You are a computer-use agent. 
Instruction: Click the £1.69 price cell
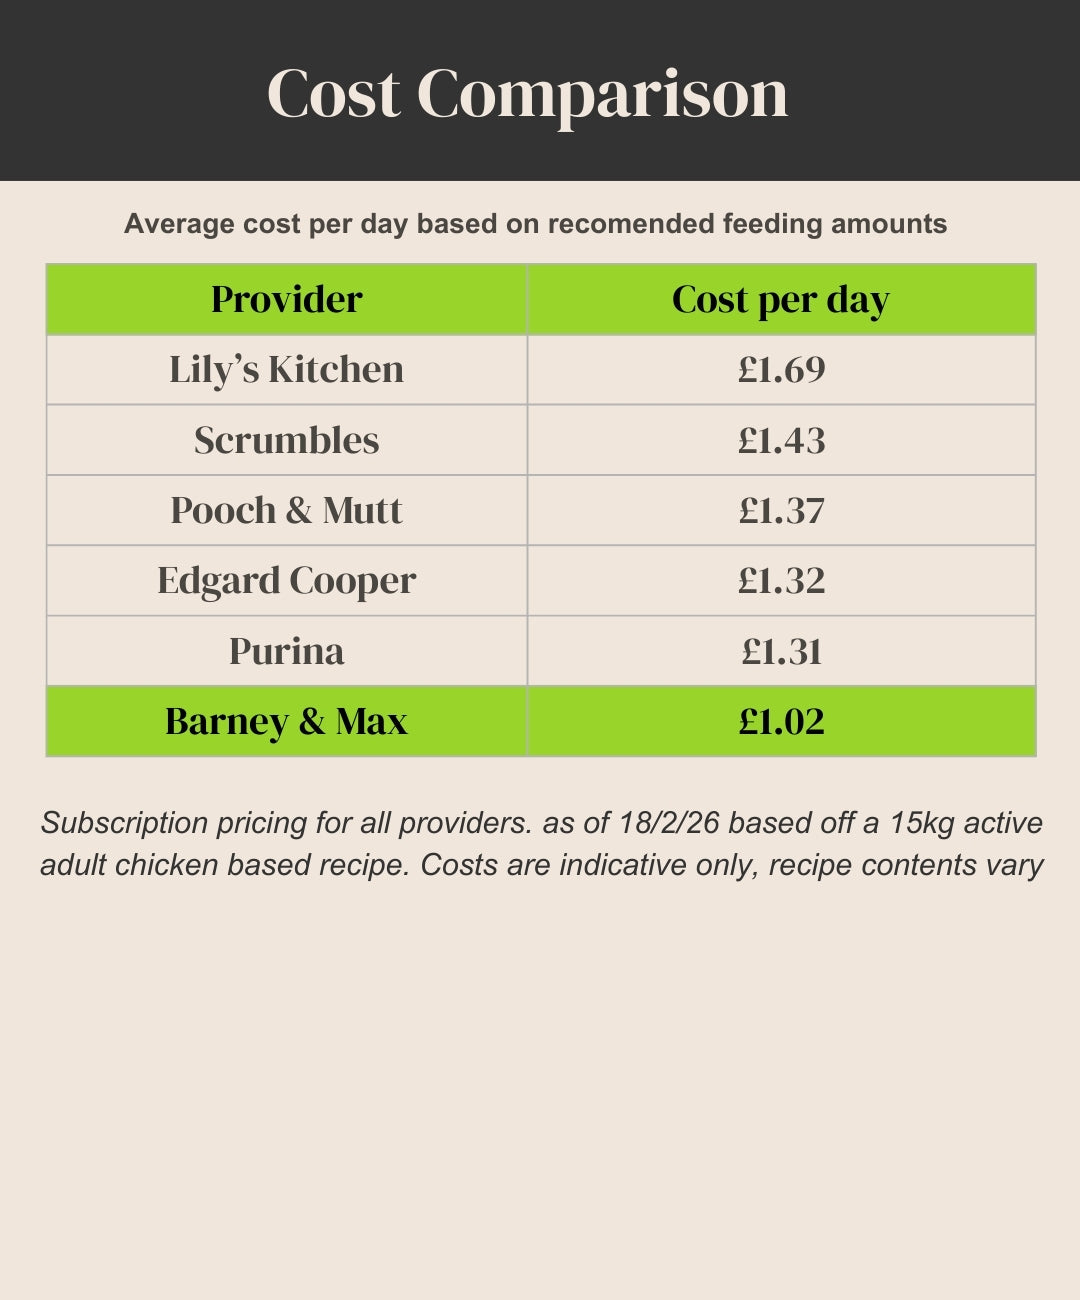(x=781, y=369)
